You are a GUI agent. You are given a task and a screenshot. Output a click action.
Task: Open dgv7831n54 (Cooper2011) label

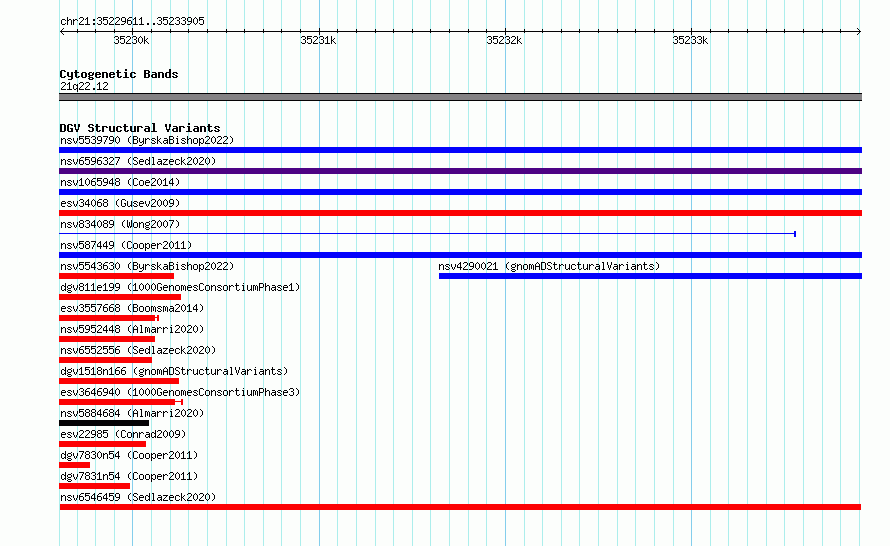[129, 476]
